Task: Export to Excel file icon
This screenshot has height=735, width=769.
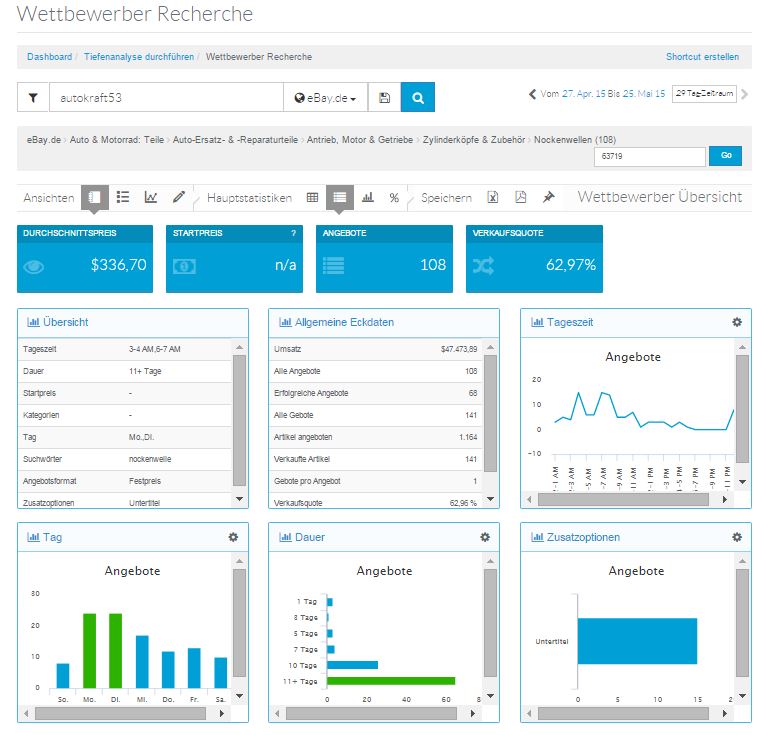Action: [x=493, y=197]
